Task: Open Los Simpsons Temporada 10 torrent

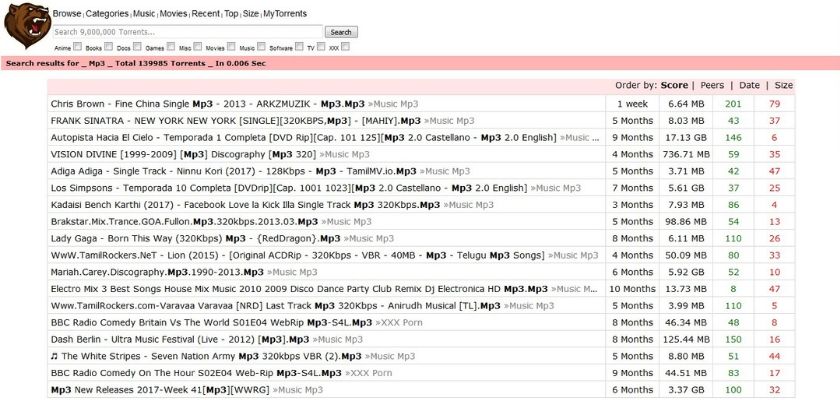Action: point(289,188)
